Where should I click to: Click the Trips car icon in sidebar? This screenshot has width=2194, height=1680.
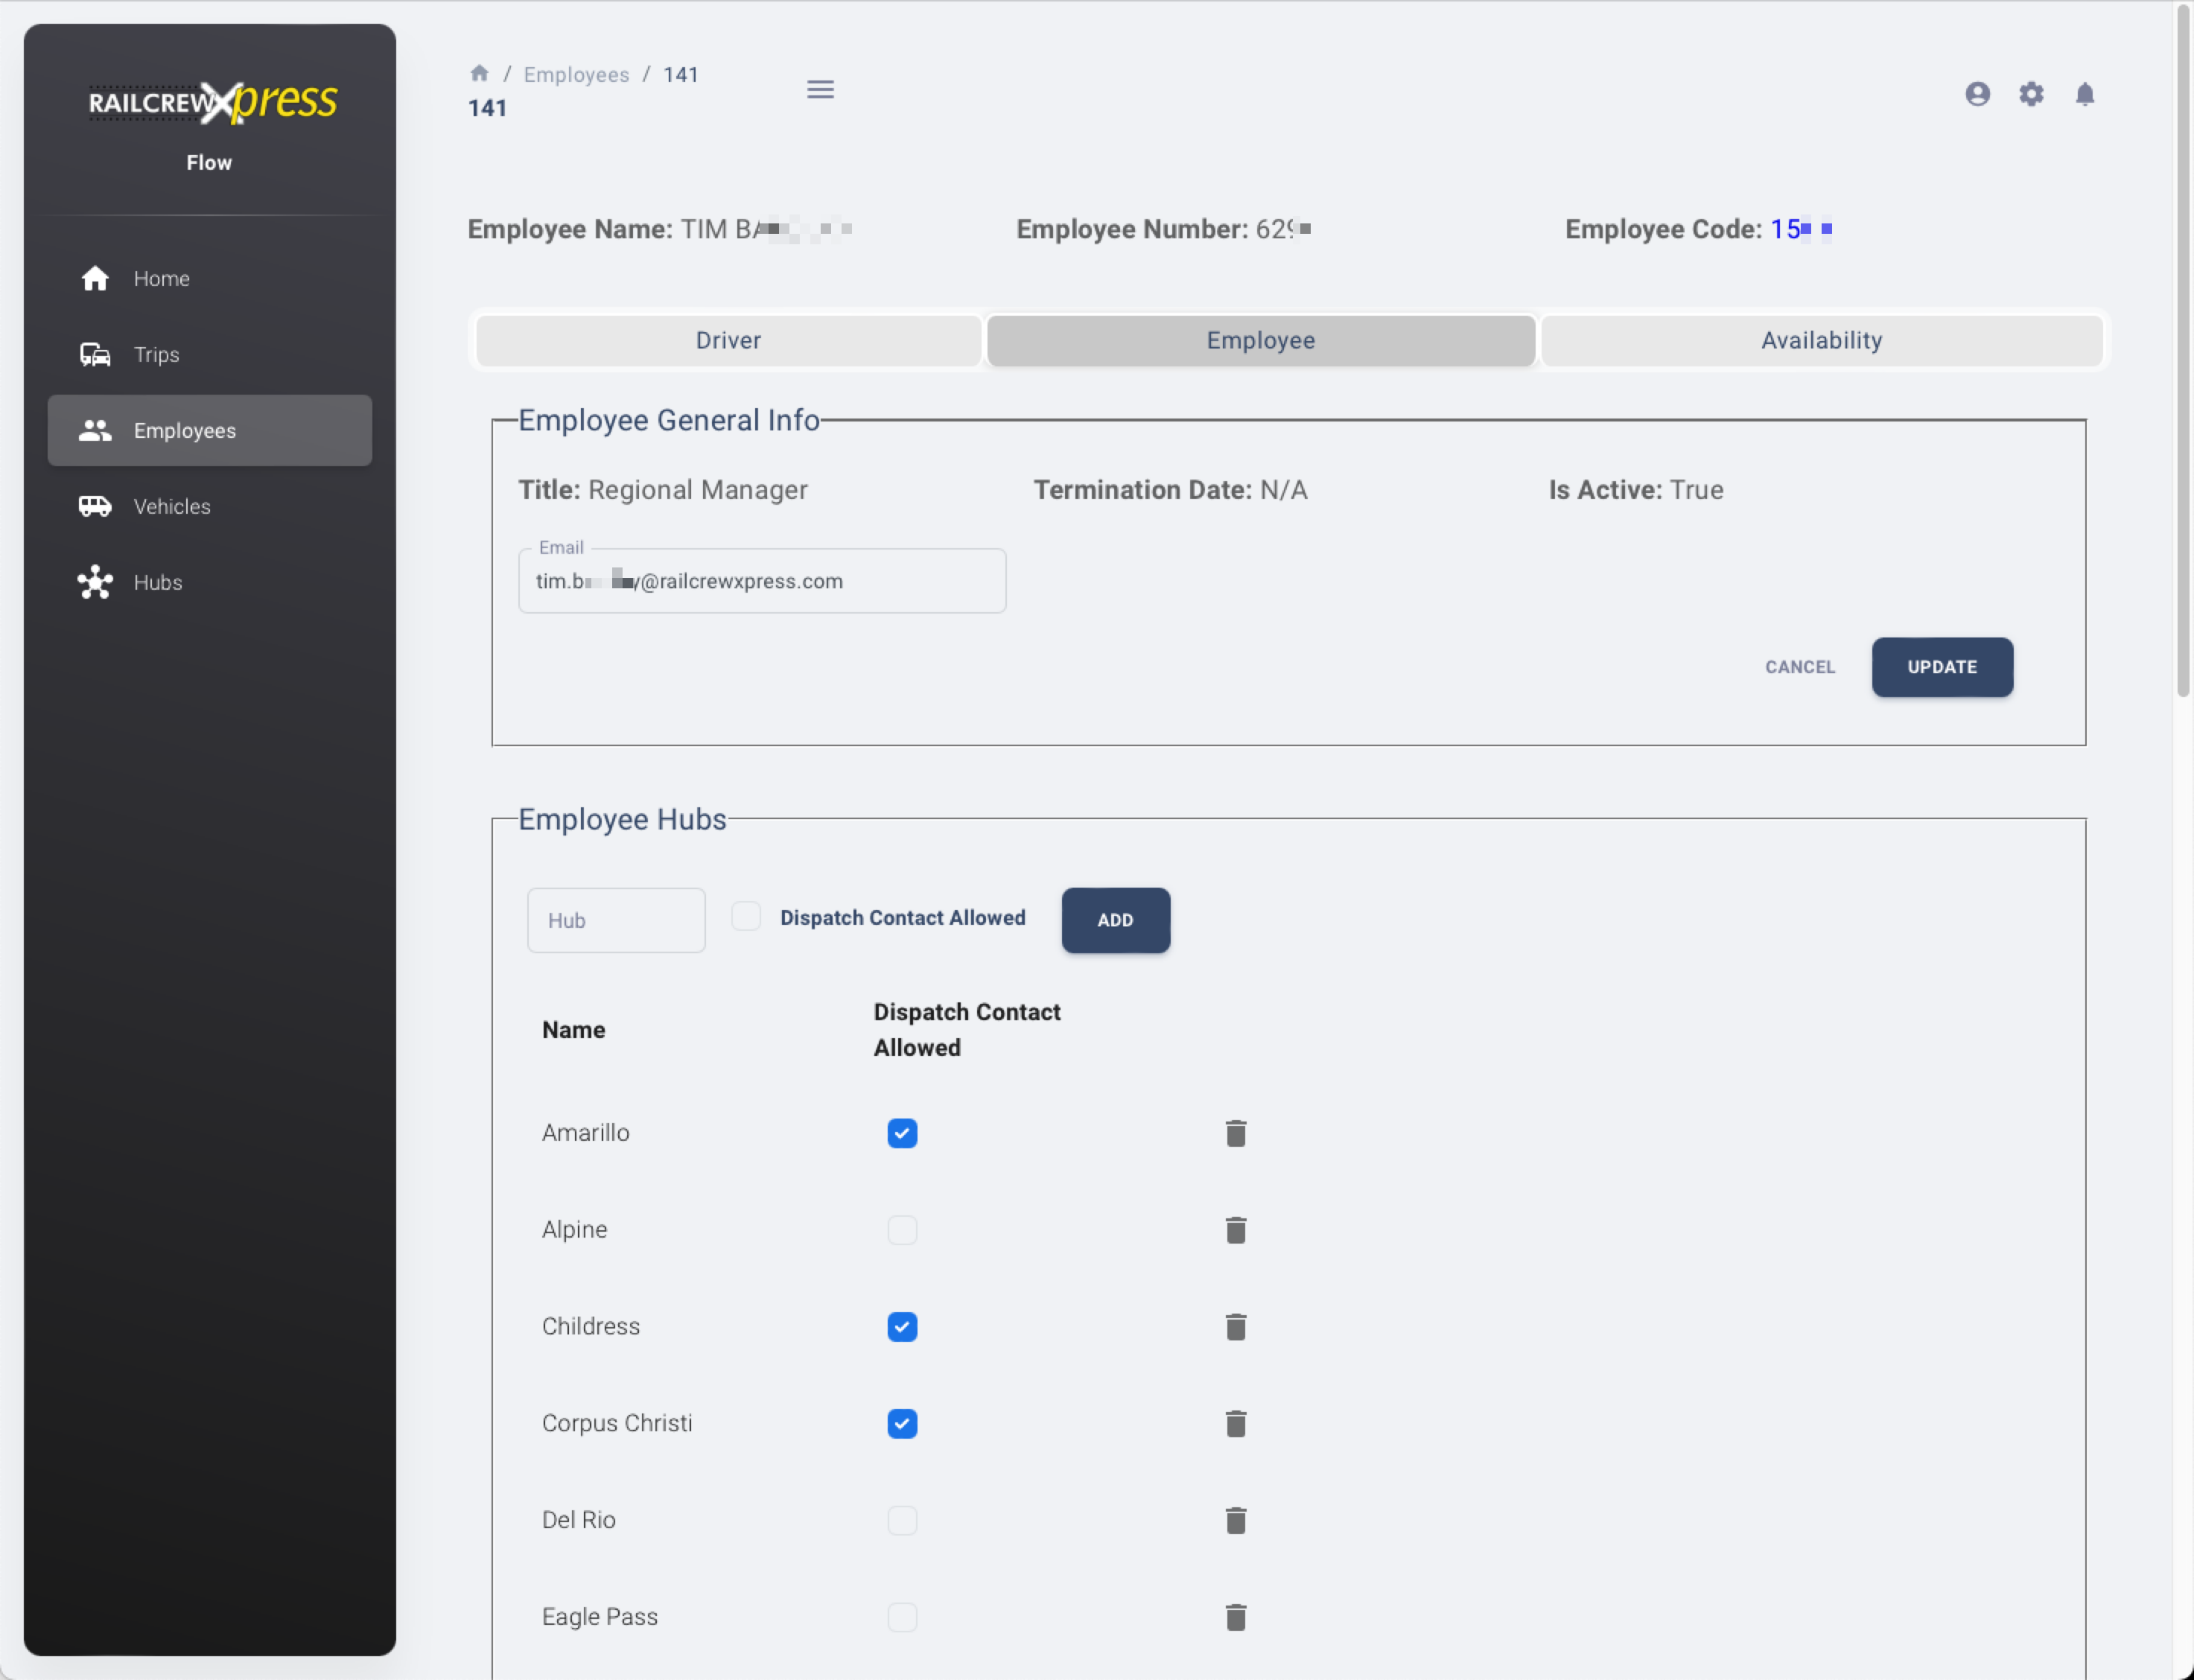(x=95, y=354)
